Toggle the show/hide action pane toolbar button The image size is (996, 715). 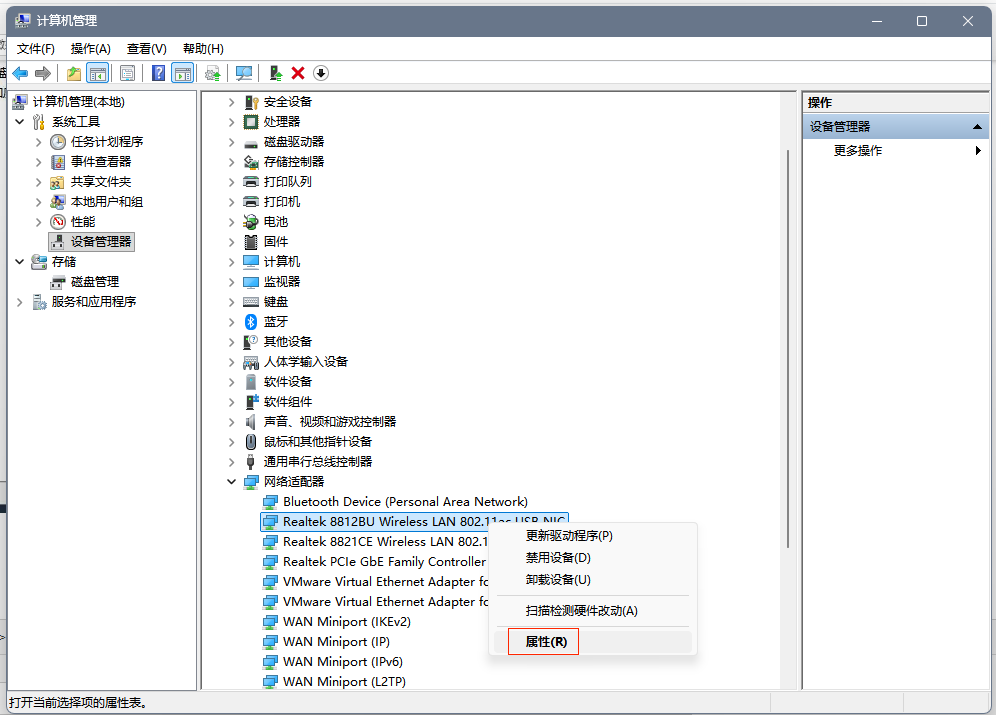point(182,73)
